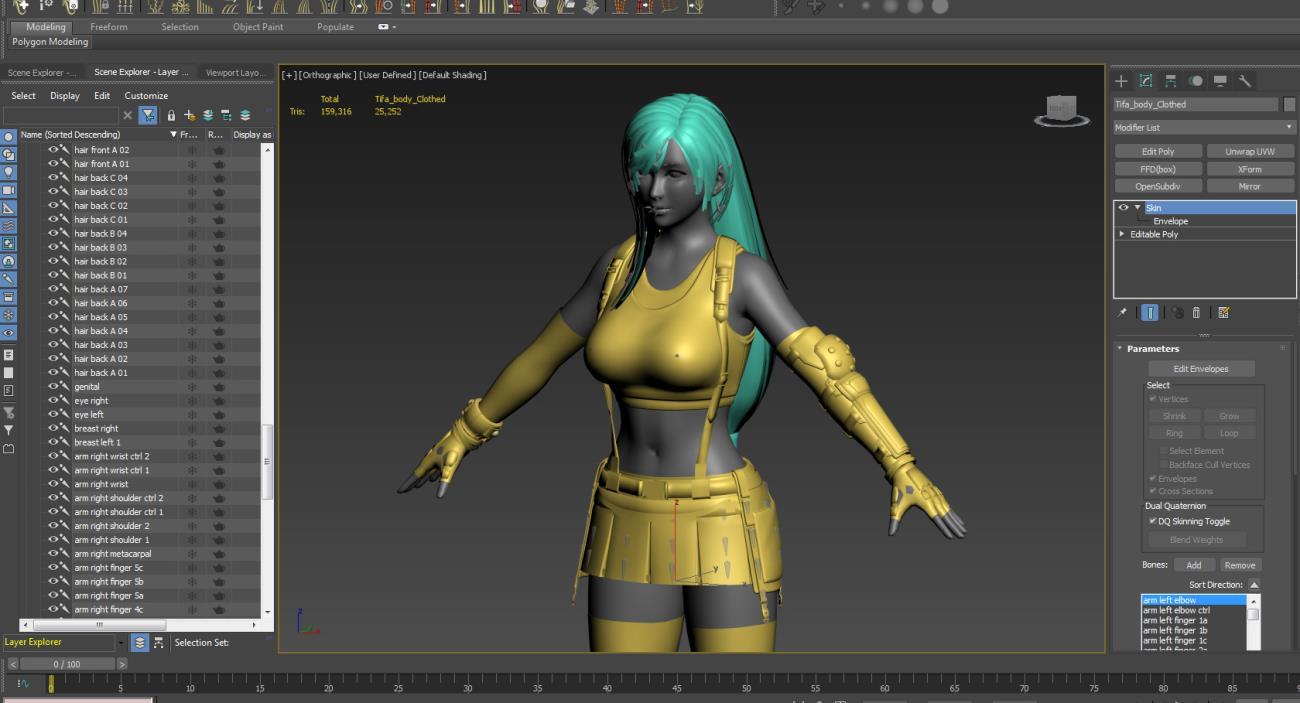
Task: Click the Unwrap UVW modifier button
Action: click(x=1250, y=152)
